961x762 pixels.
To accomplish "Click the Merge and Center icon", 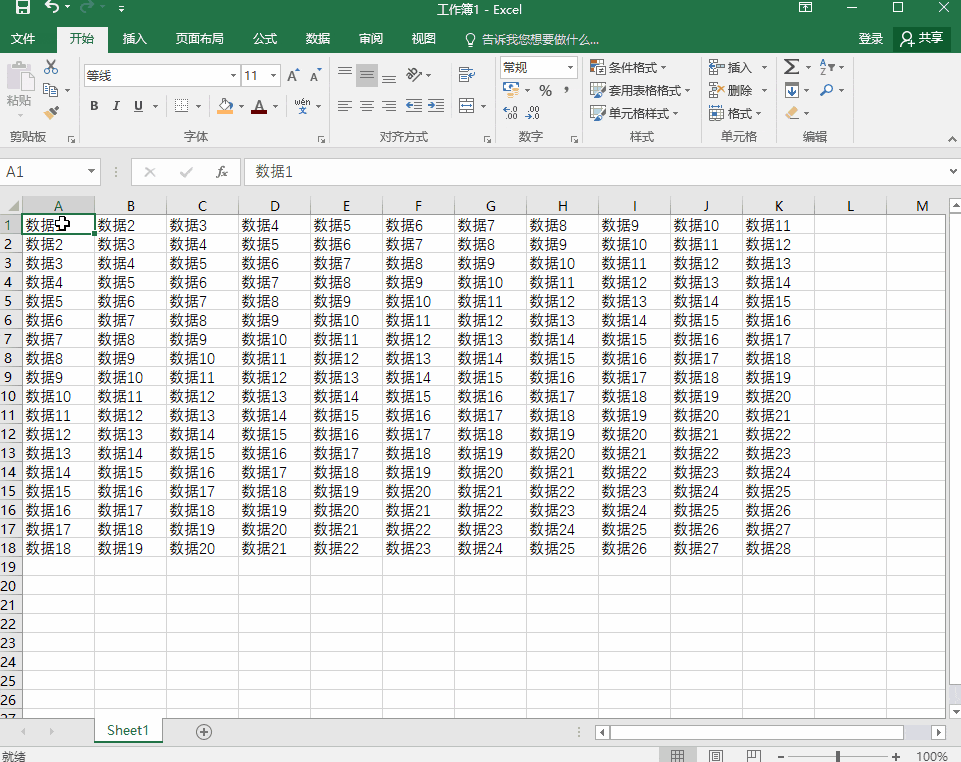I will 467,105.
